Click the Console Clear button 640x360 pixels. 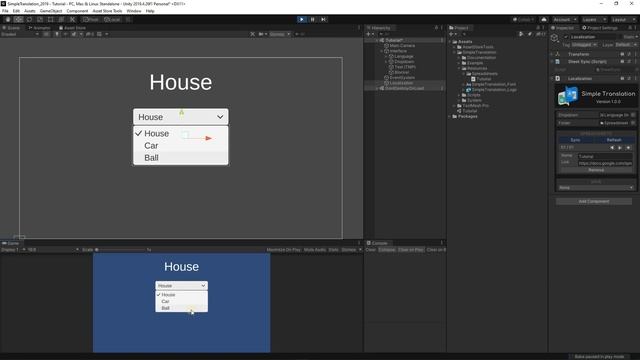point(370,249)
